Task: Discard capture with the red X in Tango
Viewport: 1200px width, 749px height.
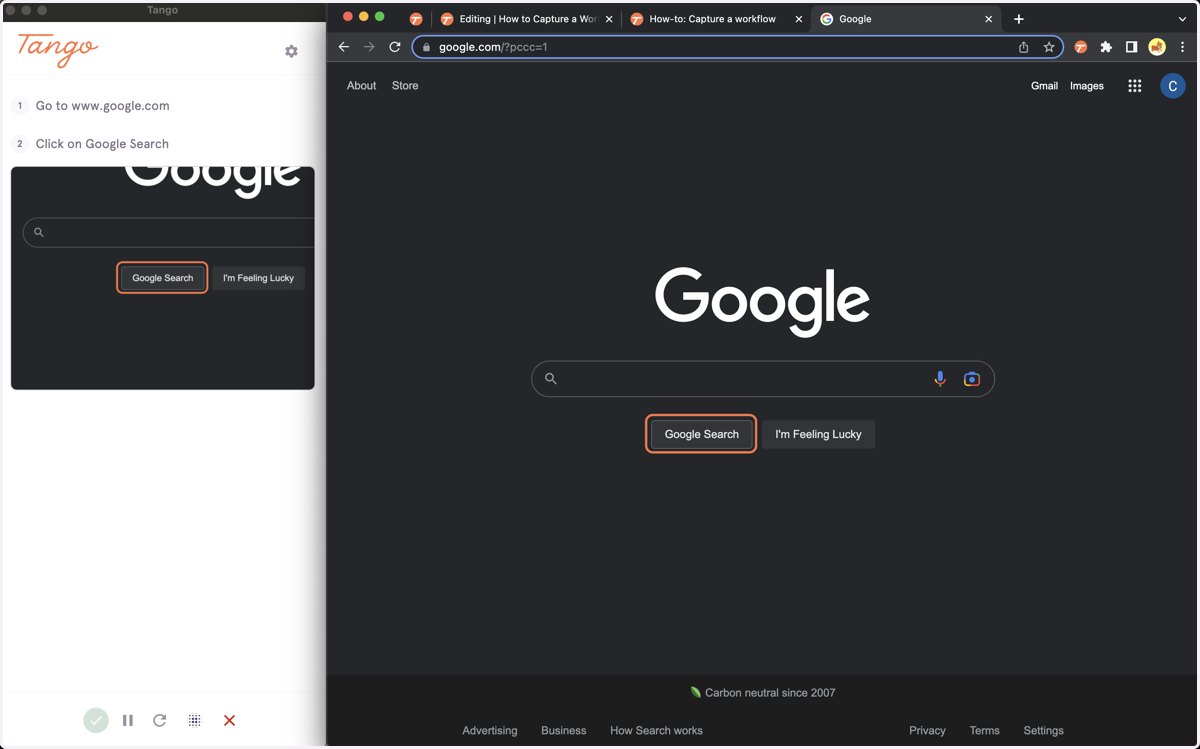Action: pos(229,720)
